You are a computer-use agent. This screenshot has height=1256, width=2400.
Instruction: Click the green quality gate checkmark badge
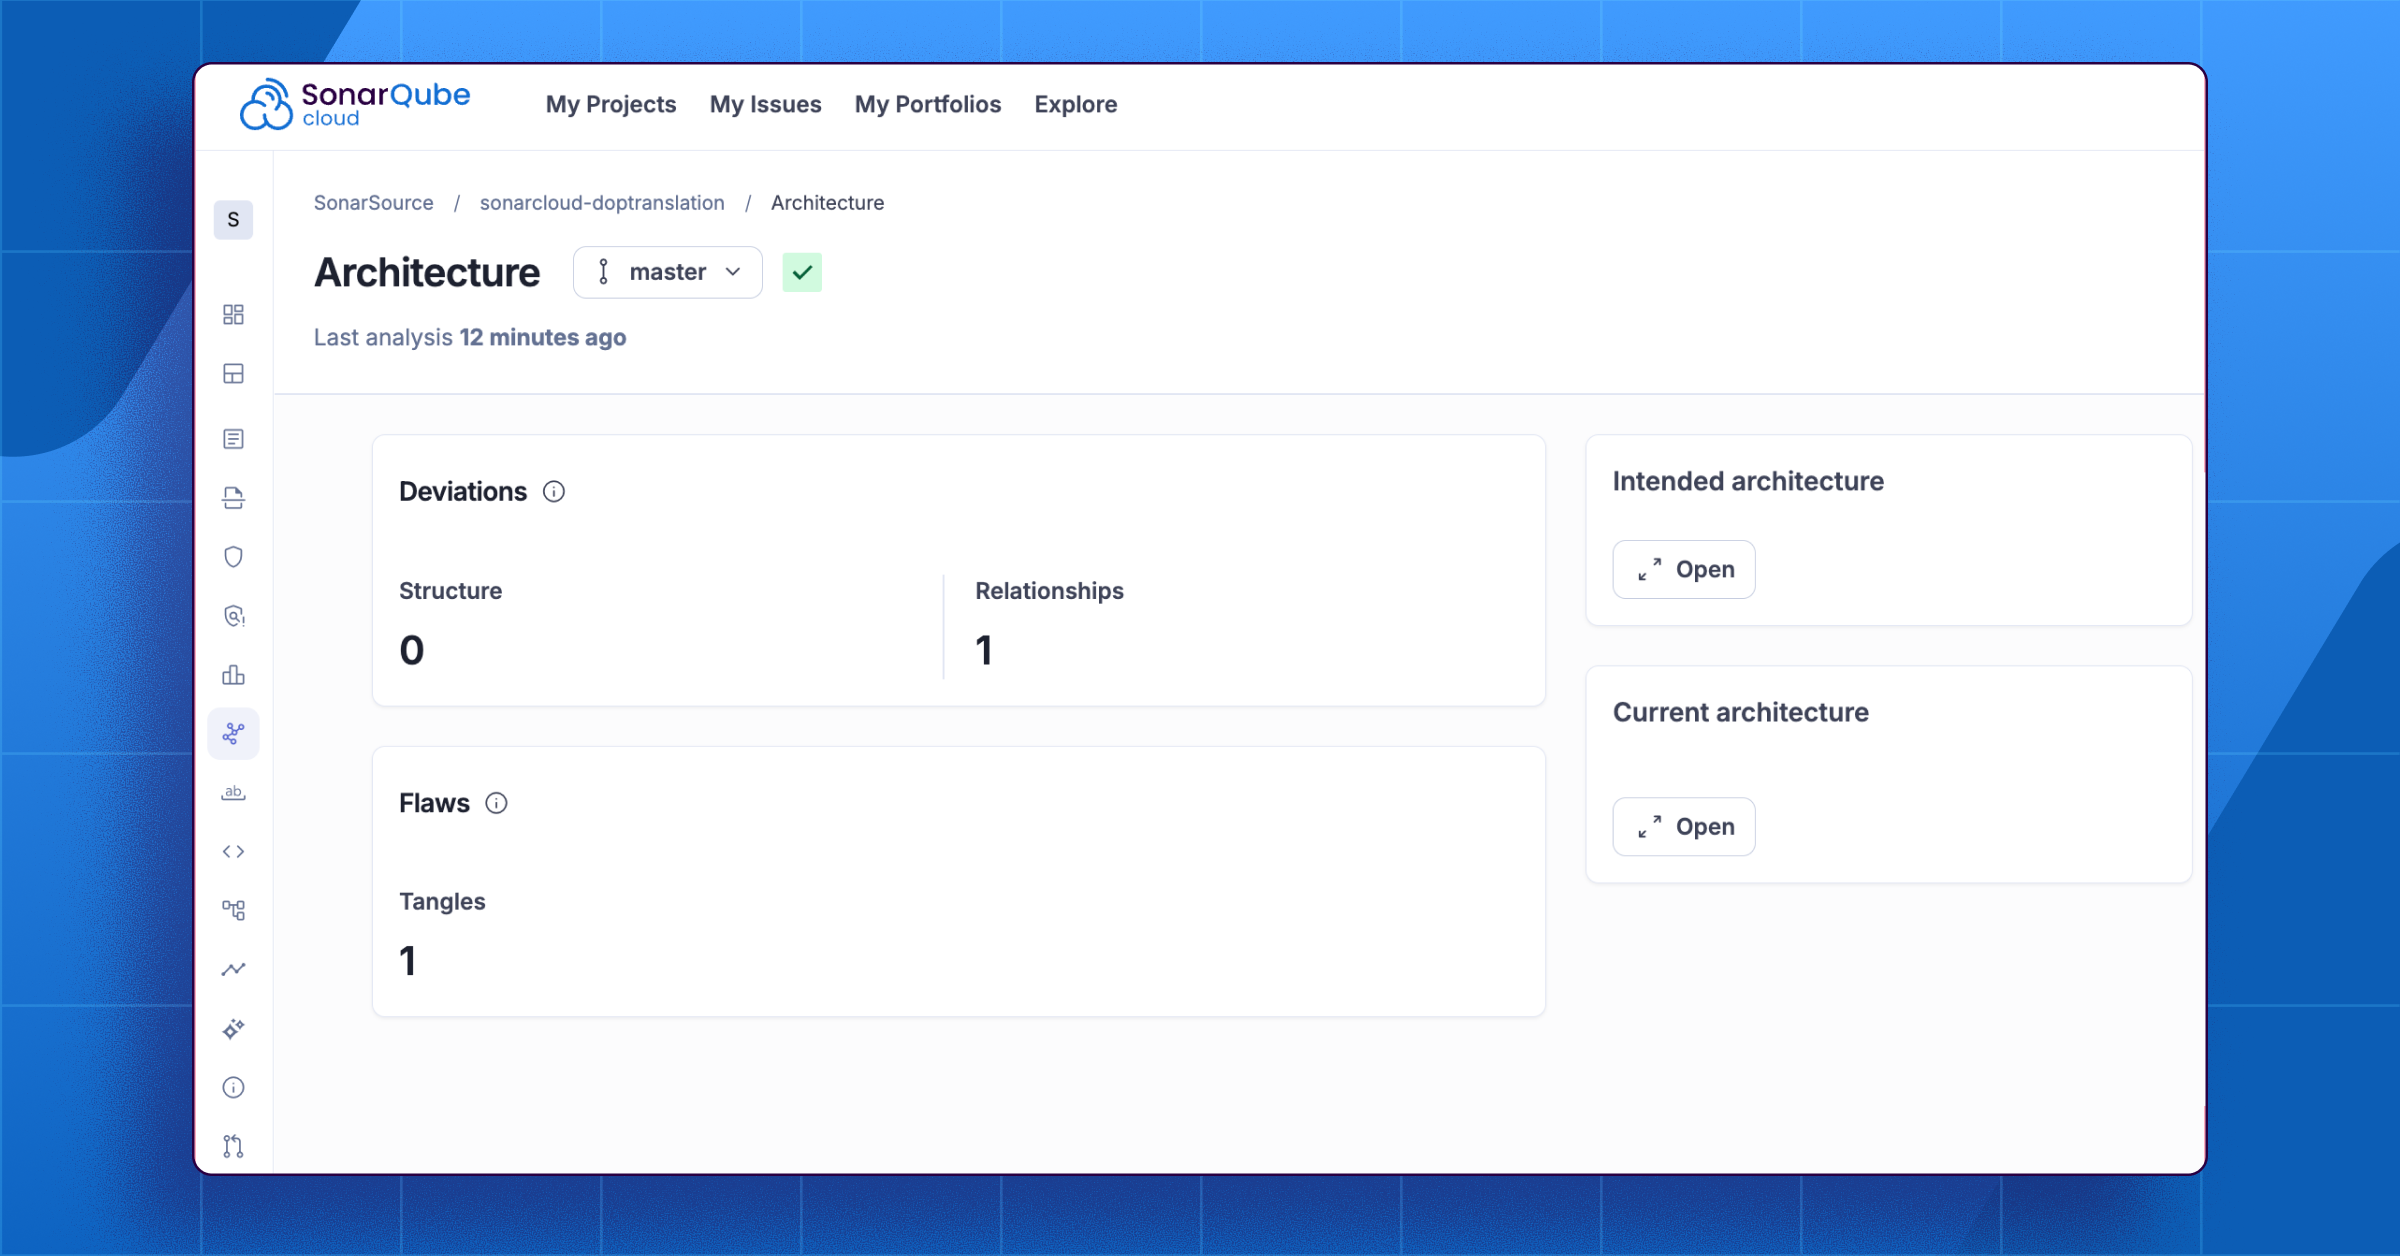tap(802, 272)
